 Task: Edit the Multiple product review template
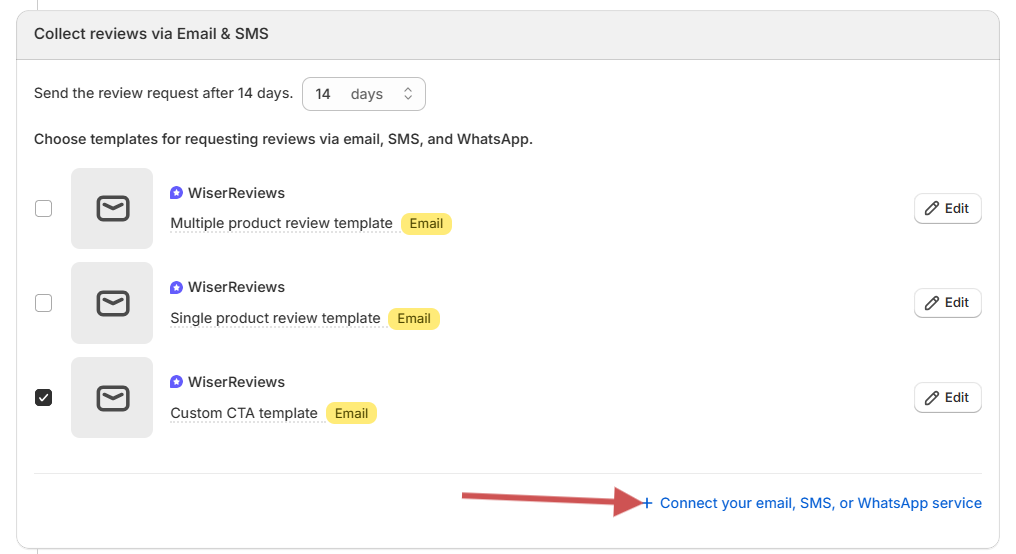click(x=947, y=209)
